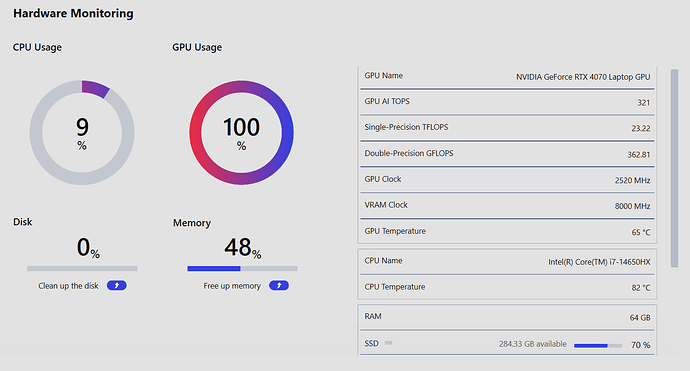690x371 pixels.
Task: Select the GPU Clock row label
Action: click(383, 179)
